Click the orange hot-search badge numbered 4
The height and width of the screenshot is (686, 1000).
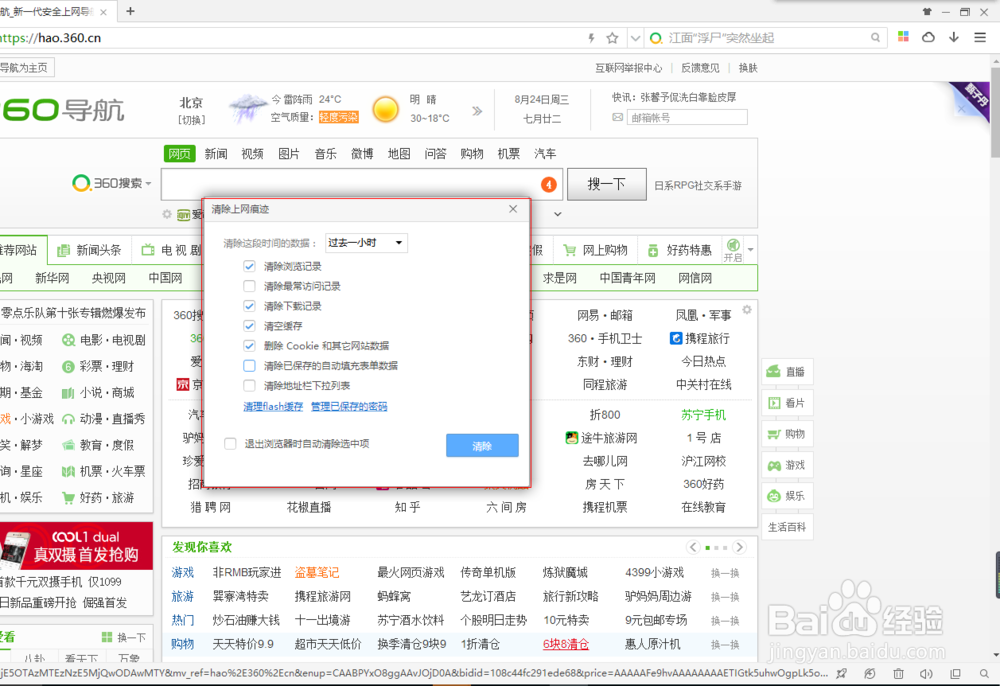click(548, 185)
